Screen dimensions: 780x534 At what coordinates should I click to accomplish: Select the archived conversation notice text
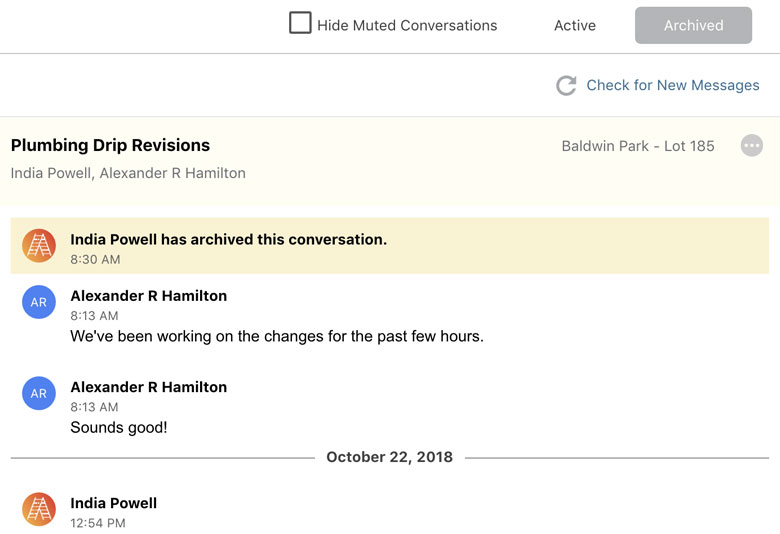coord(228,240)
